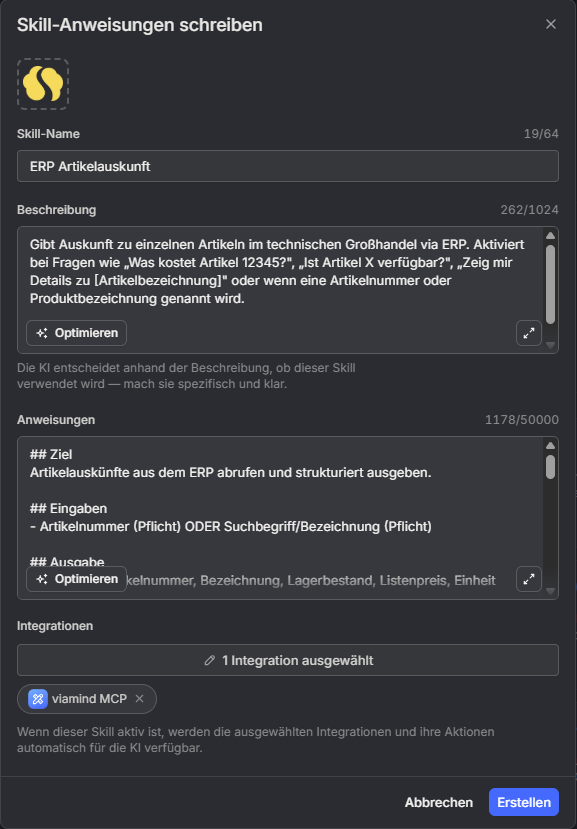
Task: Click the Erstellen button
Action: [x=525, y=802]
